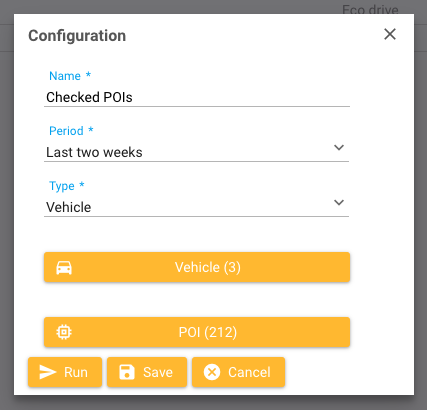Click the chip icon on POI button
The width and height of the screenshot is (427, 410).
coord(64,332)
